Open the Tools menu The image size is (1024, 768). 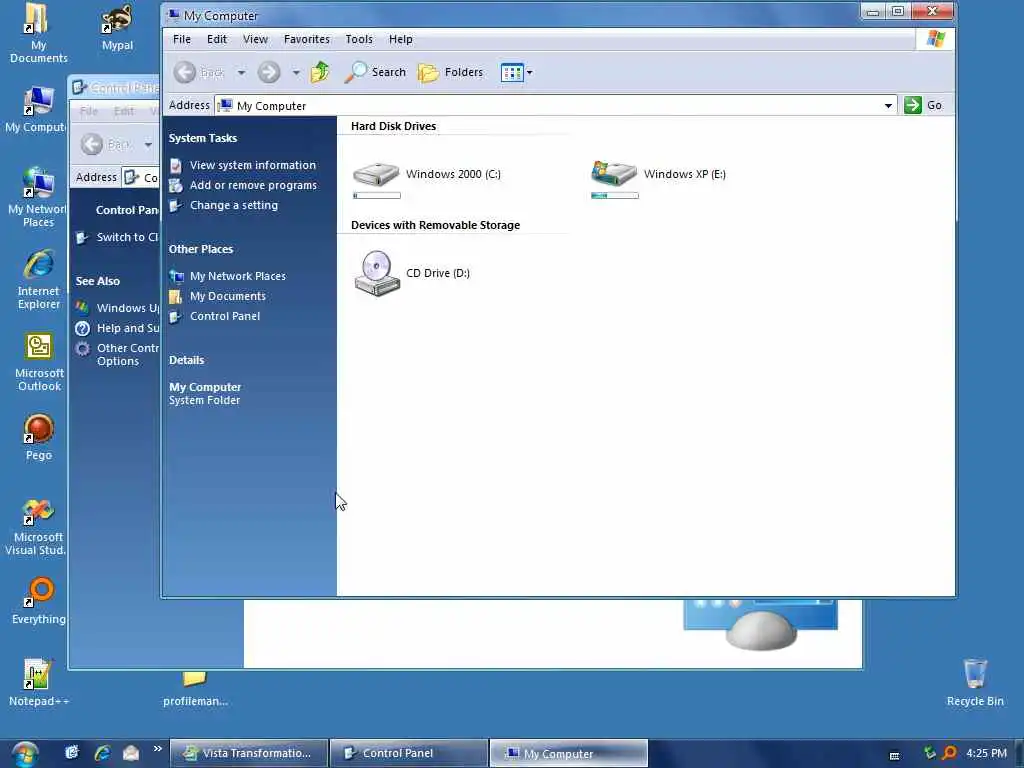pyautogui.click(x=359, y=39)
